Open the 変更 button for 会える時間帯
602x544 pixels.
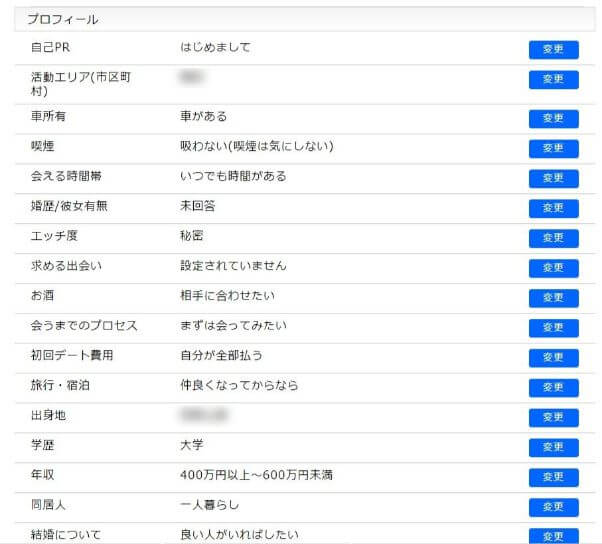(553, 178)
